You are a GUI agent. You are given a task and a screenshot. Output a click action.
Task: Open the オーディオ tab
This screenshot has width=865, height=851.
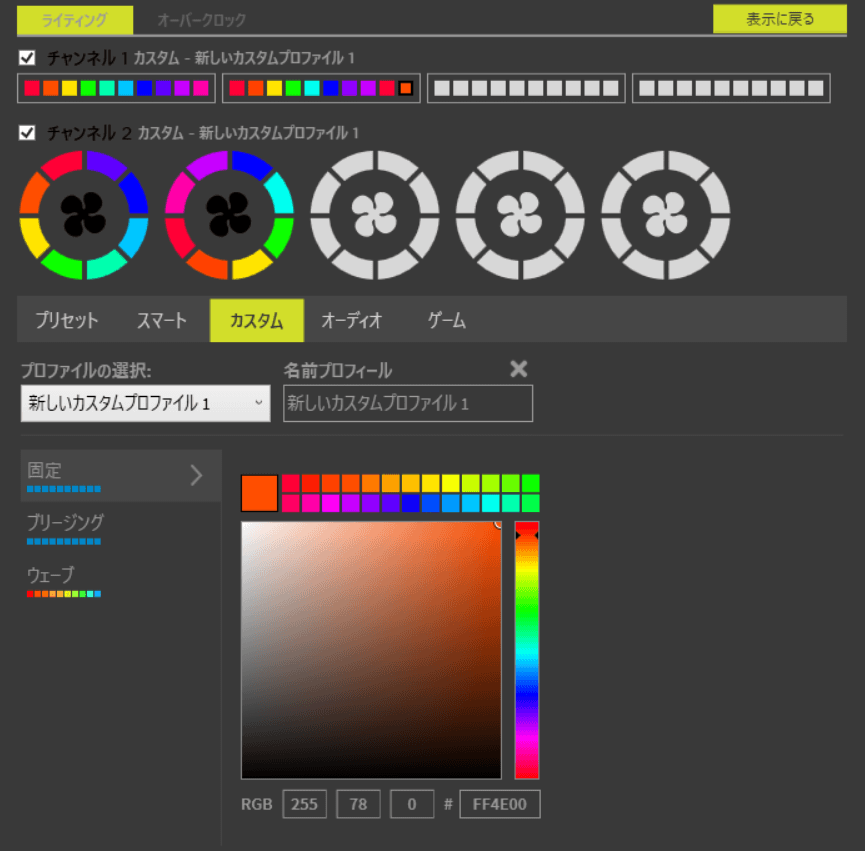351,320
